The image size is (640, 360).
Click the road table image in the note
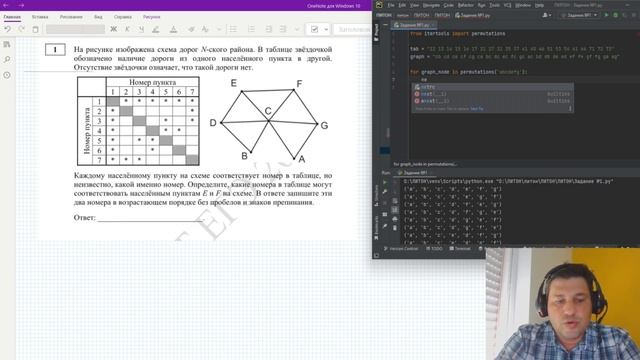click(x=138, y=121)
